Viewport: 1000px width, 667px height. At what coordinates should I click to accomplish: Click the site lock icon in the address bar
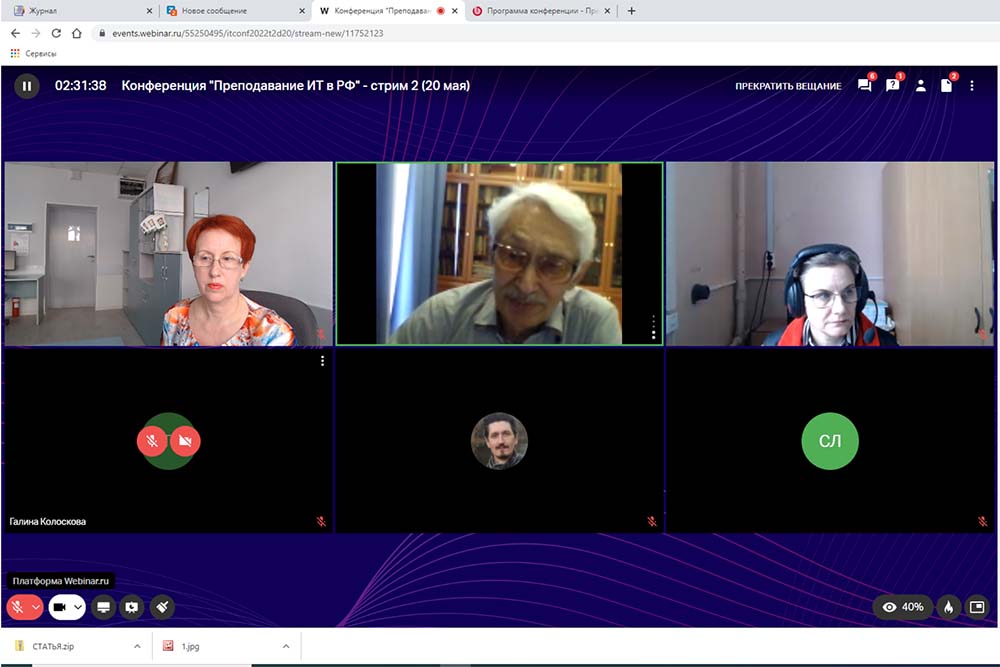(x=101, y=33)
